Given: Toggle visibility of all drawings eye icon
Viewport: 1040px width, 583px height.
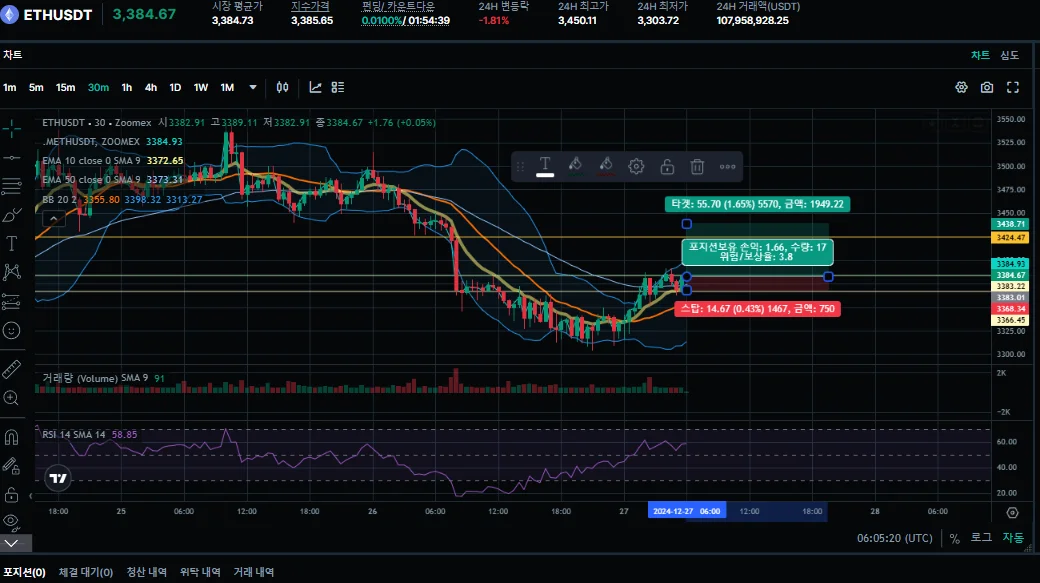Looking at the screenshot, I should [11, 521].
